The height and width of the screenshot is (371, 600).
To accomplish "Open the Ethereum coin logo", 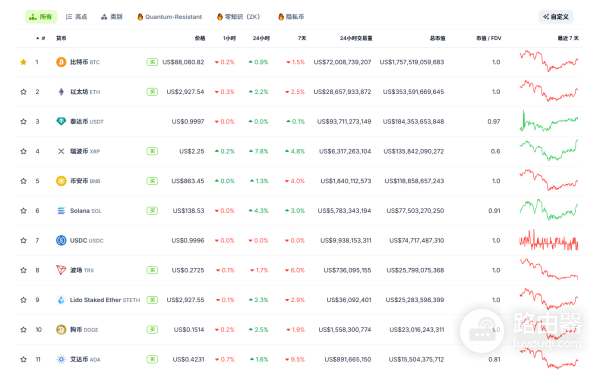I will tap(61, 92).
